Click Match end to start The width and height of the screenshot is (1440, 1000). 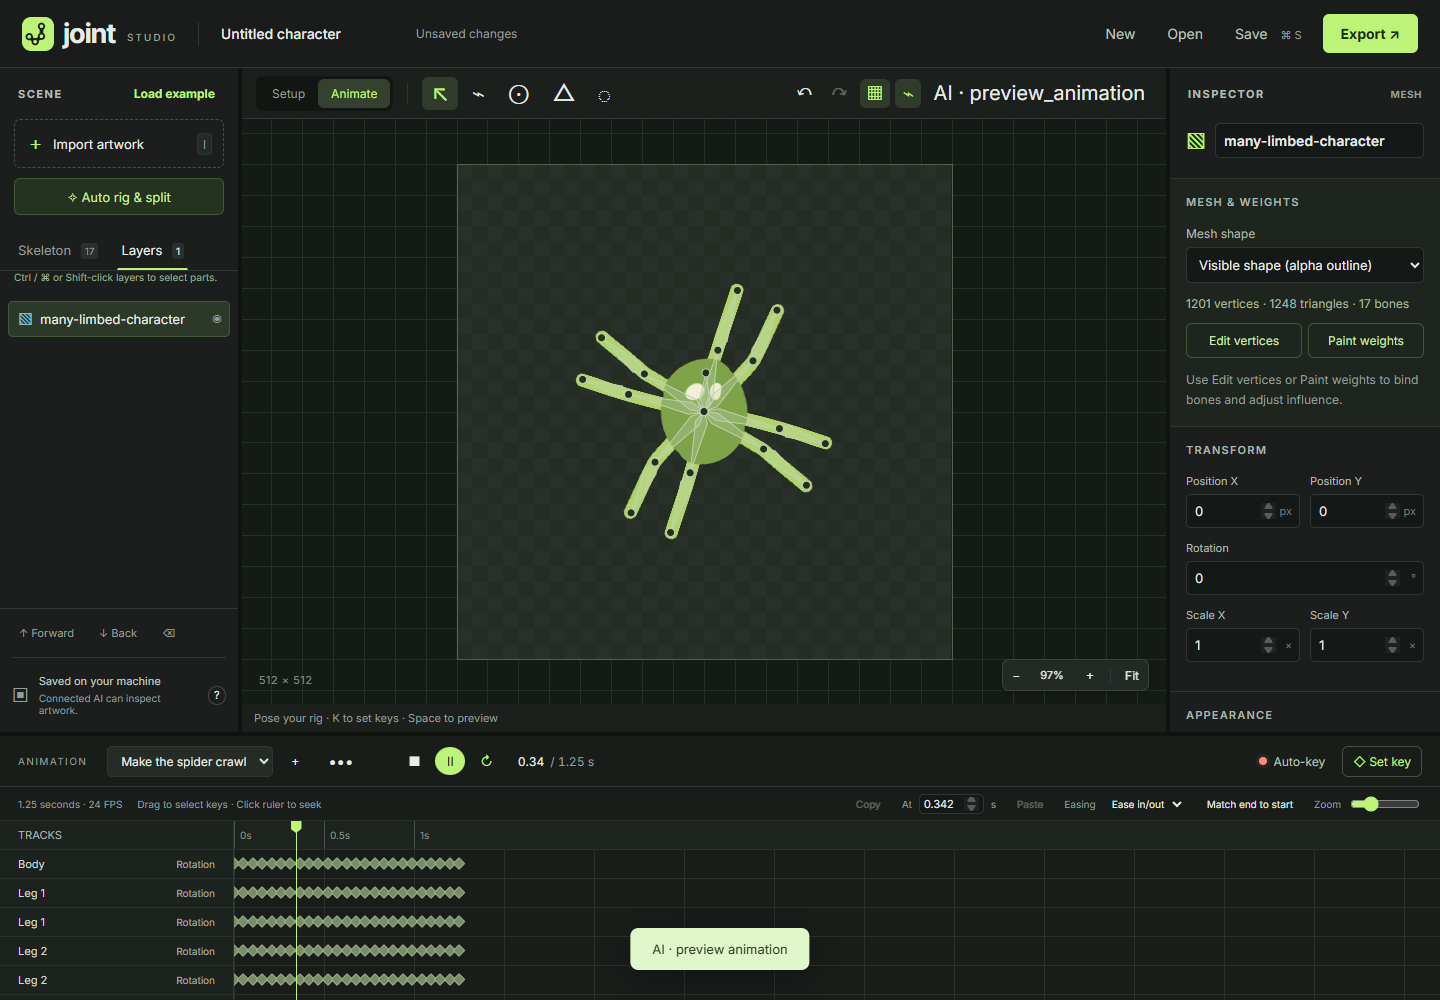pos(1250,805)
